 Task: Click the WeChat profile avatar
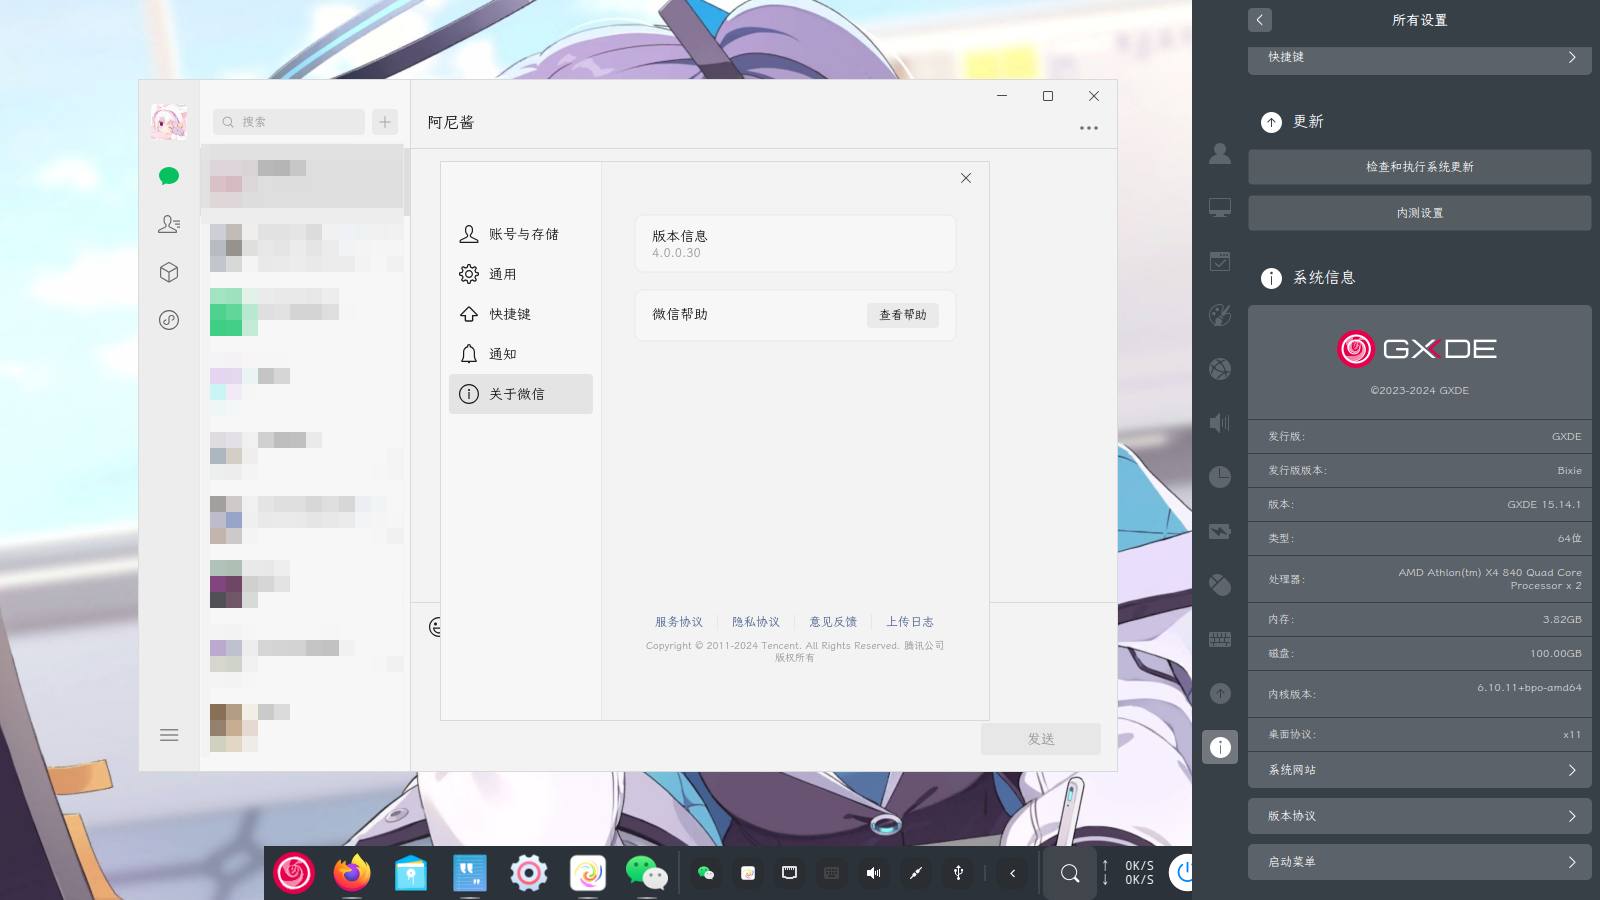[x=169, y=122]
